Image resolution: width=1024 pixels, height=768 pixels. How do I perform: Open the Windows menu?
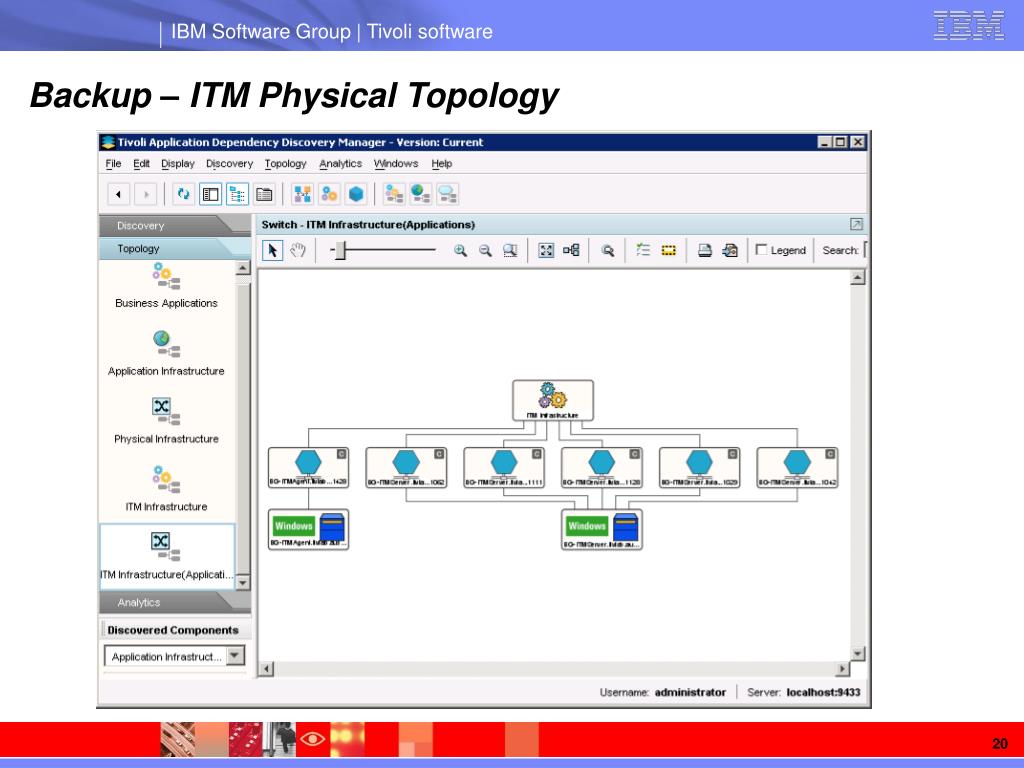click(396, 163)
